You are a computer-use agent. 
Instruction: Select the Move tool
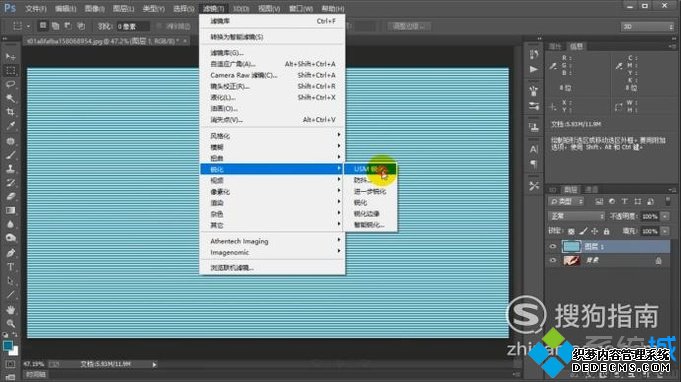coord(10,57)
